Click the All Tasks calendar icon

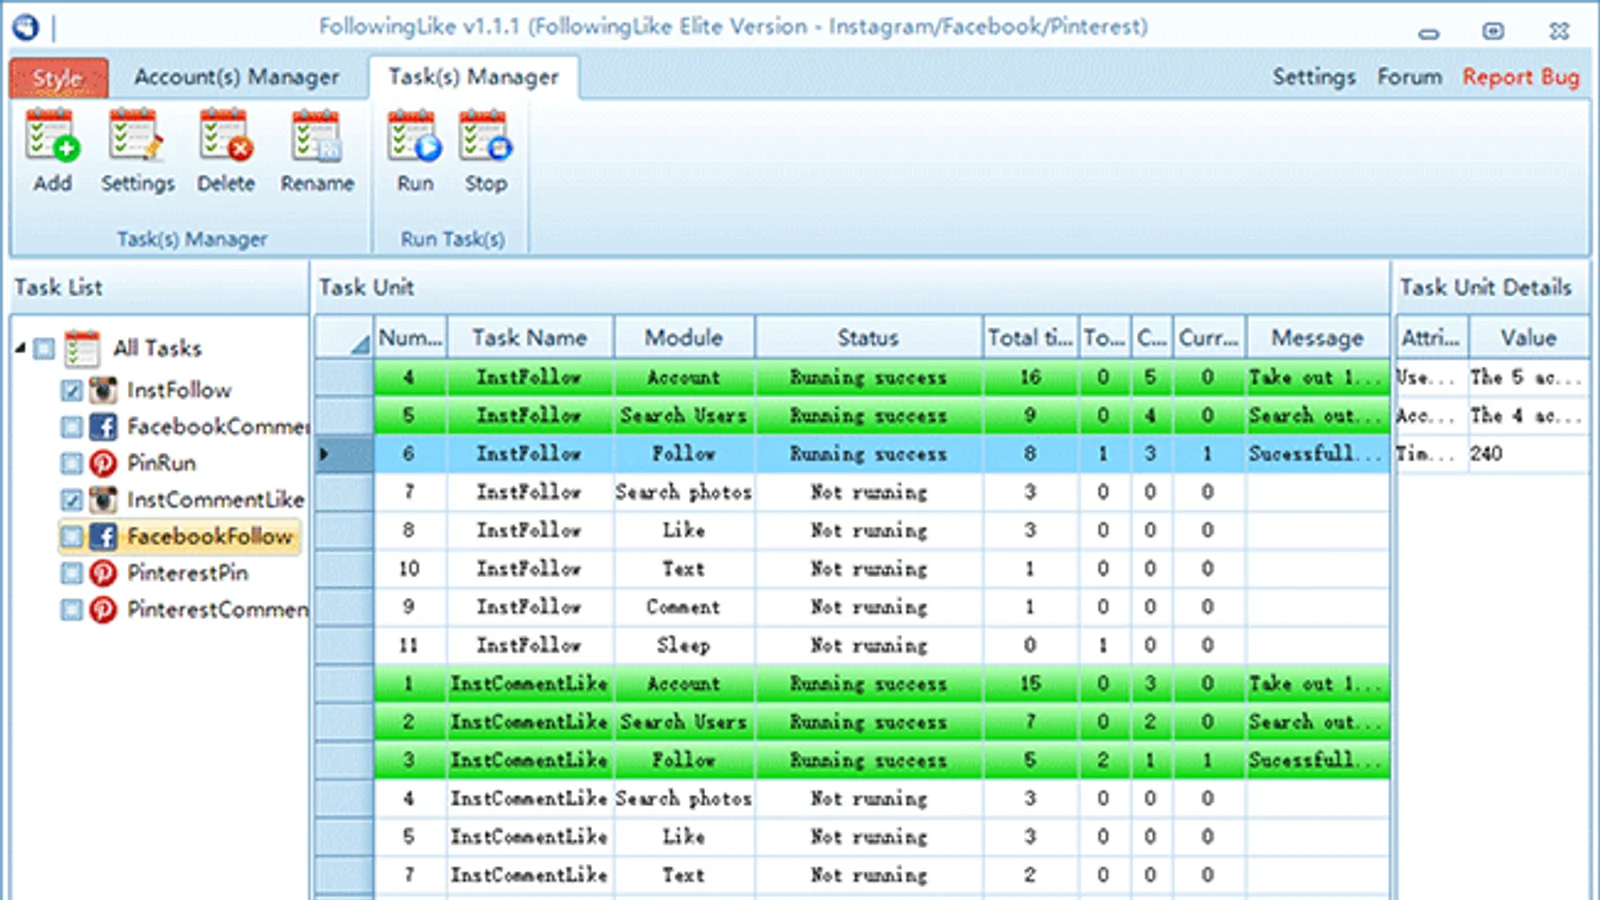click(82, 348)
